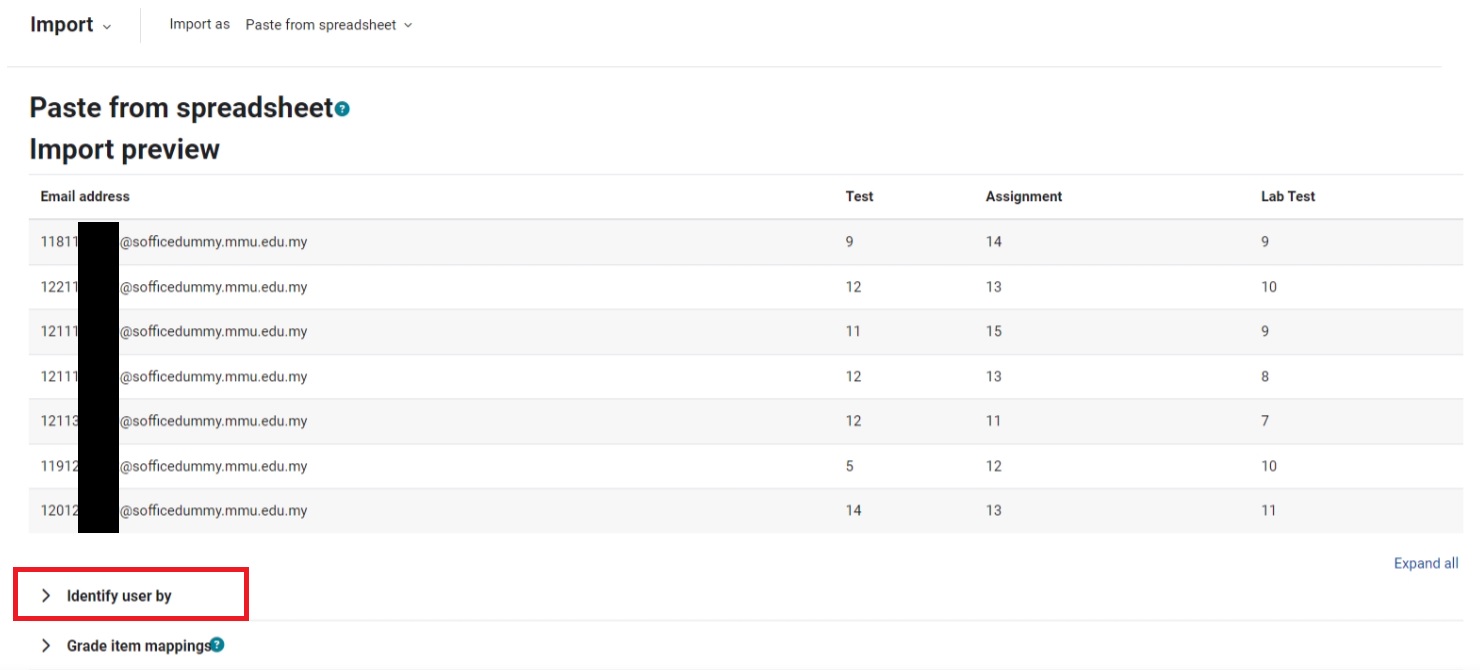
Task: Expand the Grade item mappings section
Action: click(x=138, y=646)
